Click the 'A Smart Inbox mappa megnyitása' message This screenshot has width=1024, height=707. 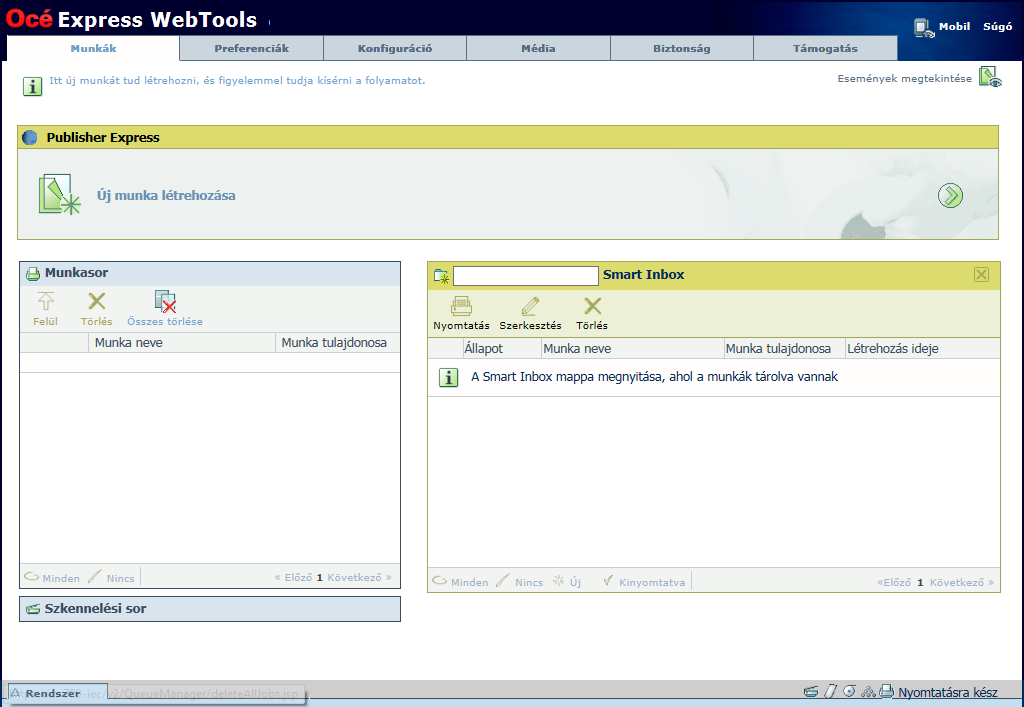tap(654, 377)
